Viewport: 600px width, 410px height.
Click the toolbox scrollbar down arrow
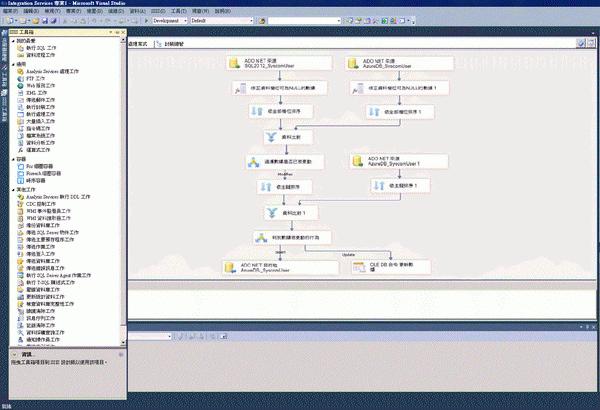point(123,342)
